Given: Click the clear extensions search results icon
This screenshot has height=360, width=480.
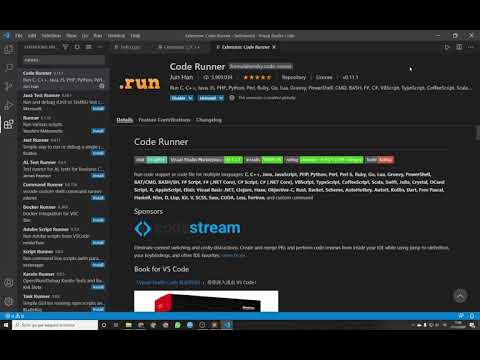Looking at the screenshot, I should pos(88,47).
